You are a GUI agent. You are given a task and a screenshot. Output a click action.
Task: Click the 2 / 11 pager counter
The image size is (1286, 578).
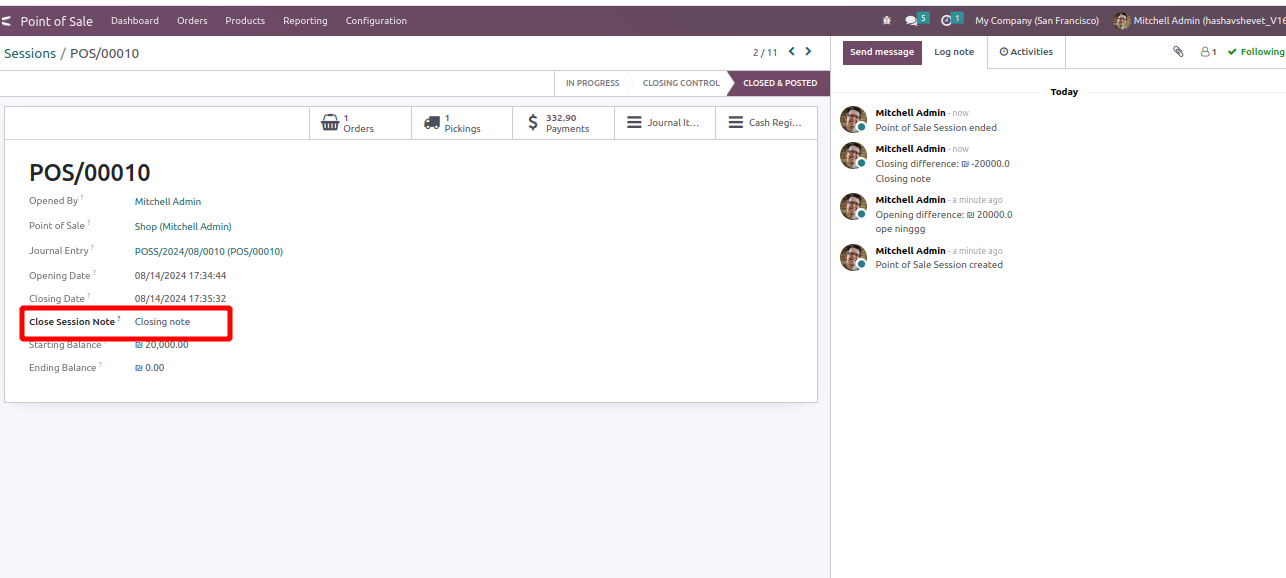point(765,53)
